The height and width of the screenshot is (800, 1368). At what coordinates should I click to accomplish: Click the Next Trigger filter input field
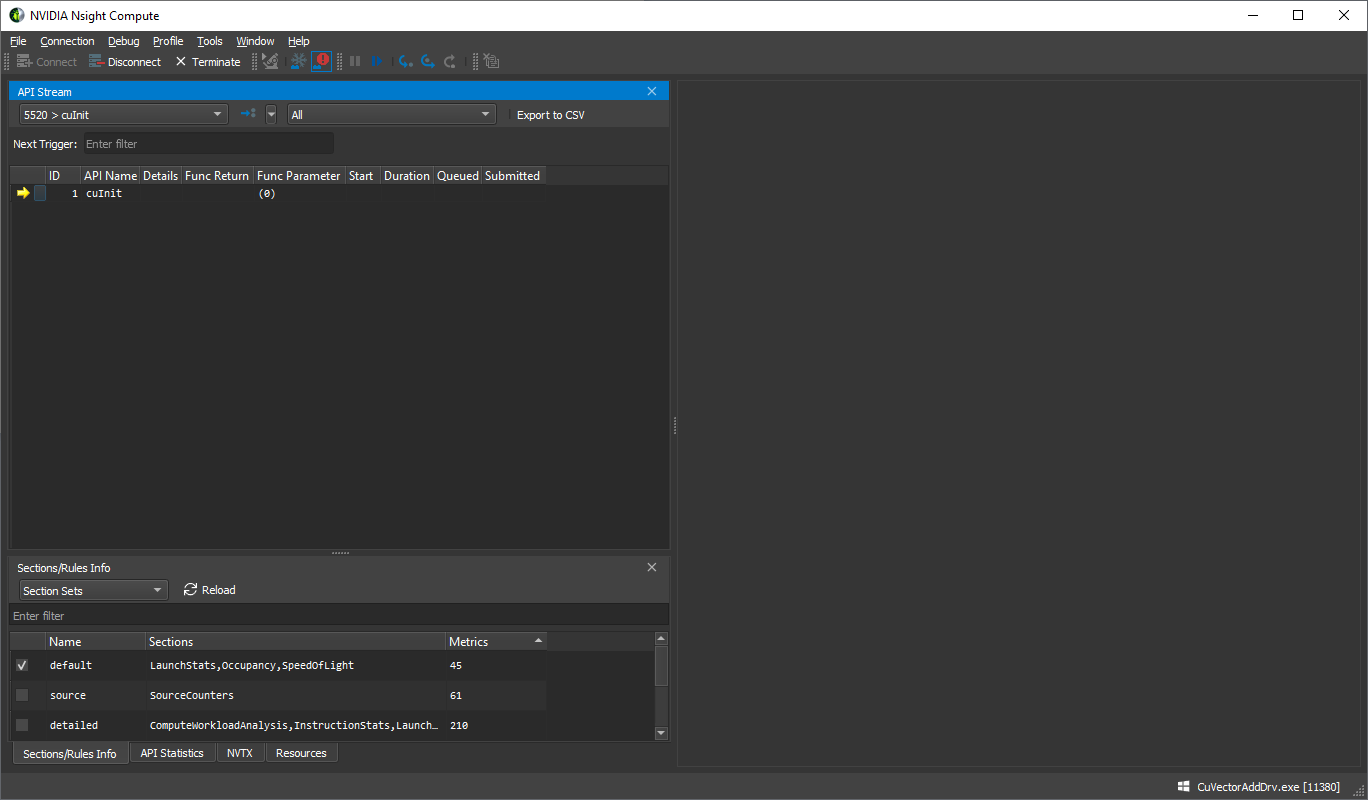(x=208, y=144)
